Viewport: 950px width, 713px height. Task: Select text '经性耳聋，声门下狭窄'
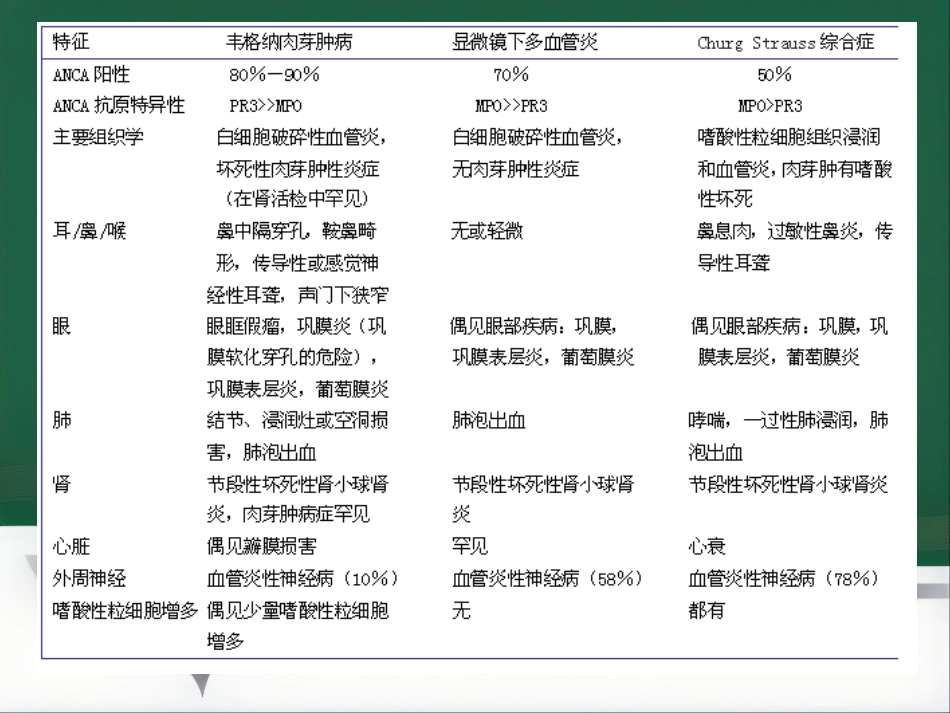click(x=297, y=295)
